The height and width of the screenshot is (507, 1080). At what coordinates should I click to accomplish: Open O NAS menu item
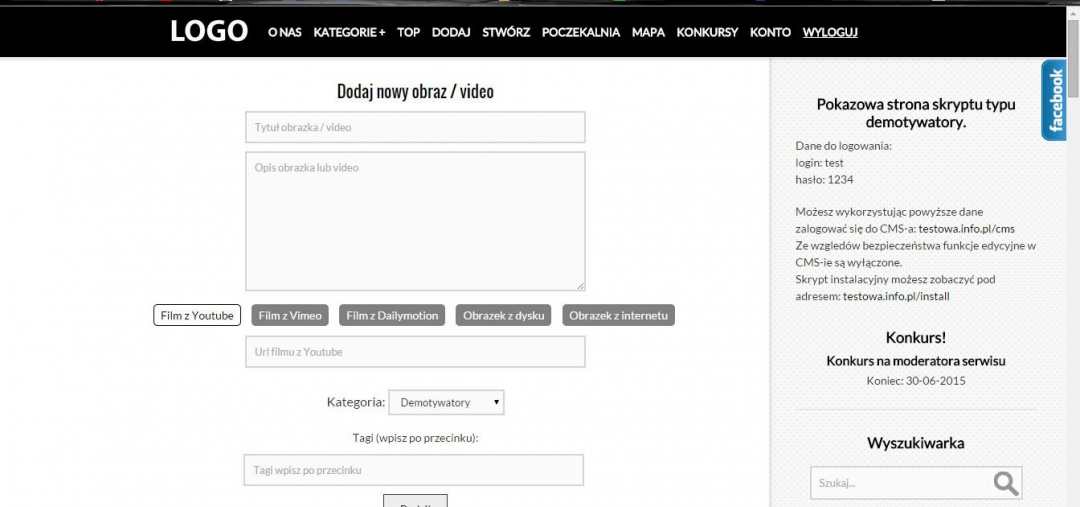pyautogui.click(x=284, y=32)
